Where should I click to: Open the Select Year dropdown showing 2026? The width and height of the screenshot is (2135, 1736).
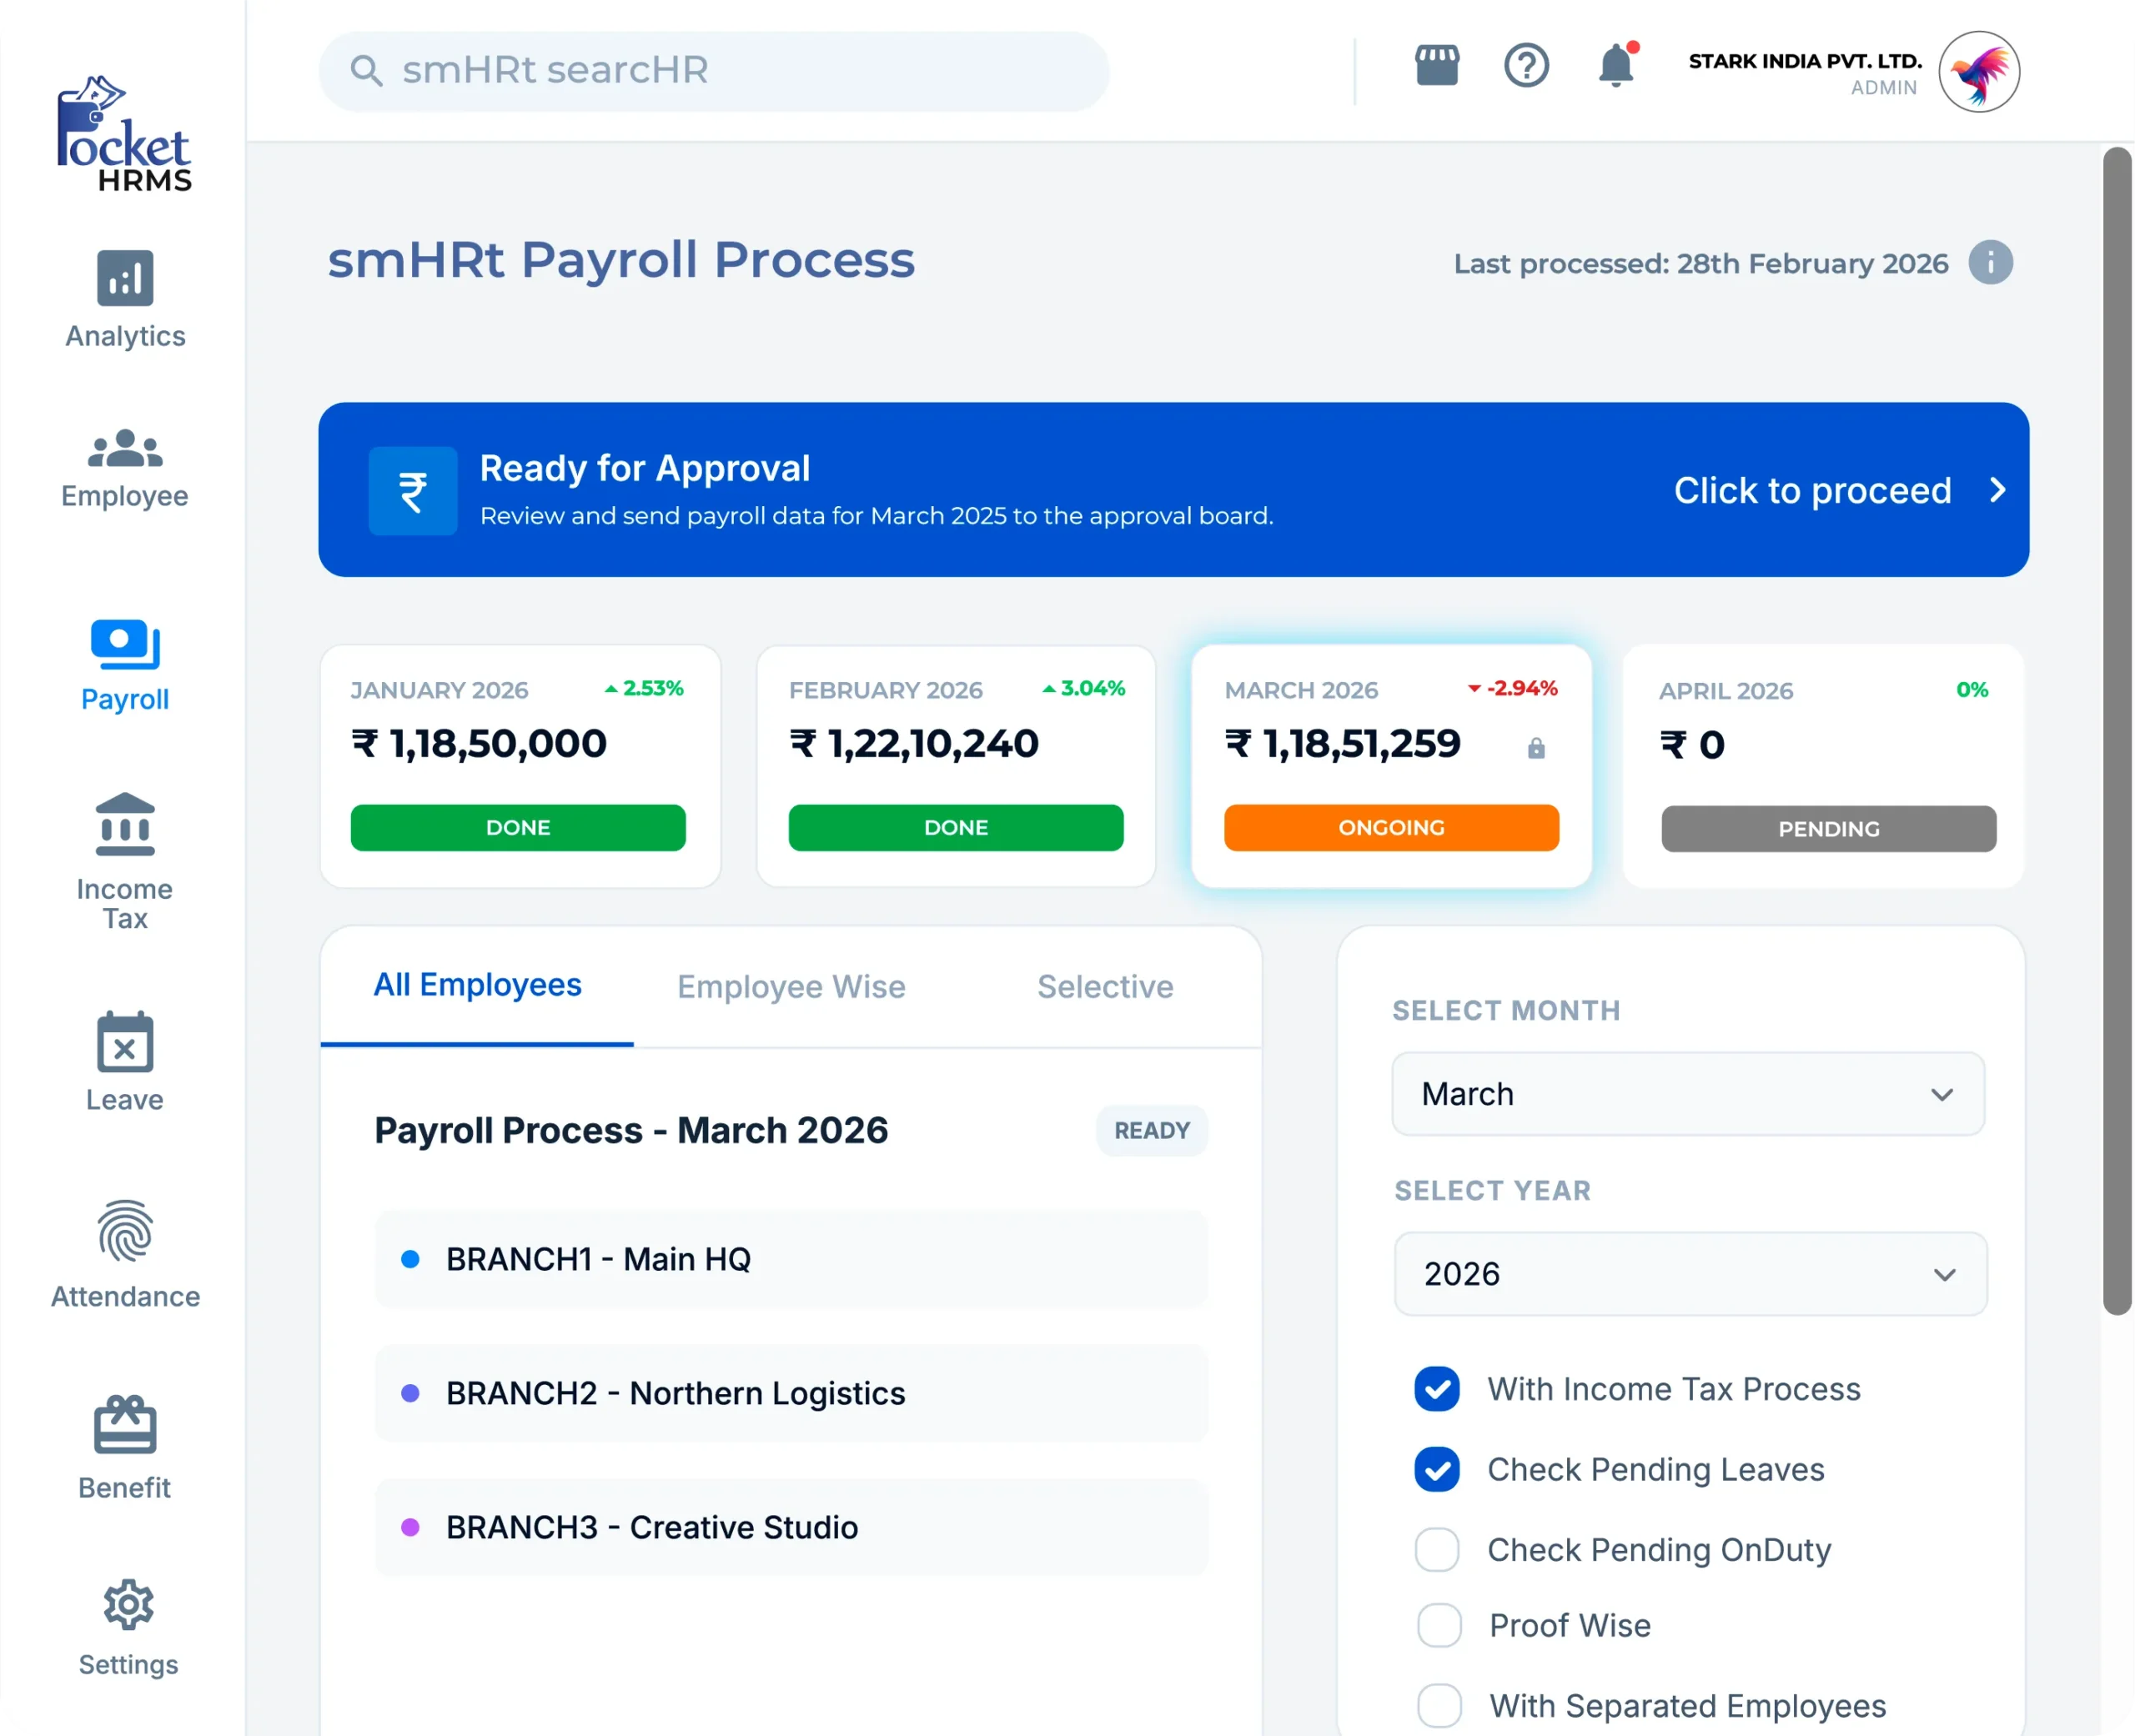pyautogui.click(x=1690, y=1274)
